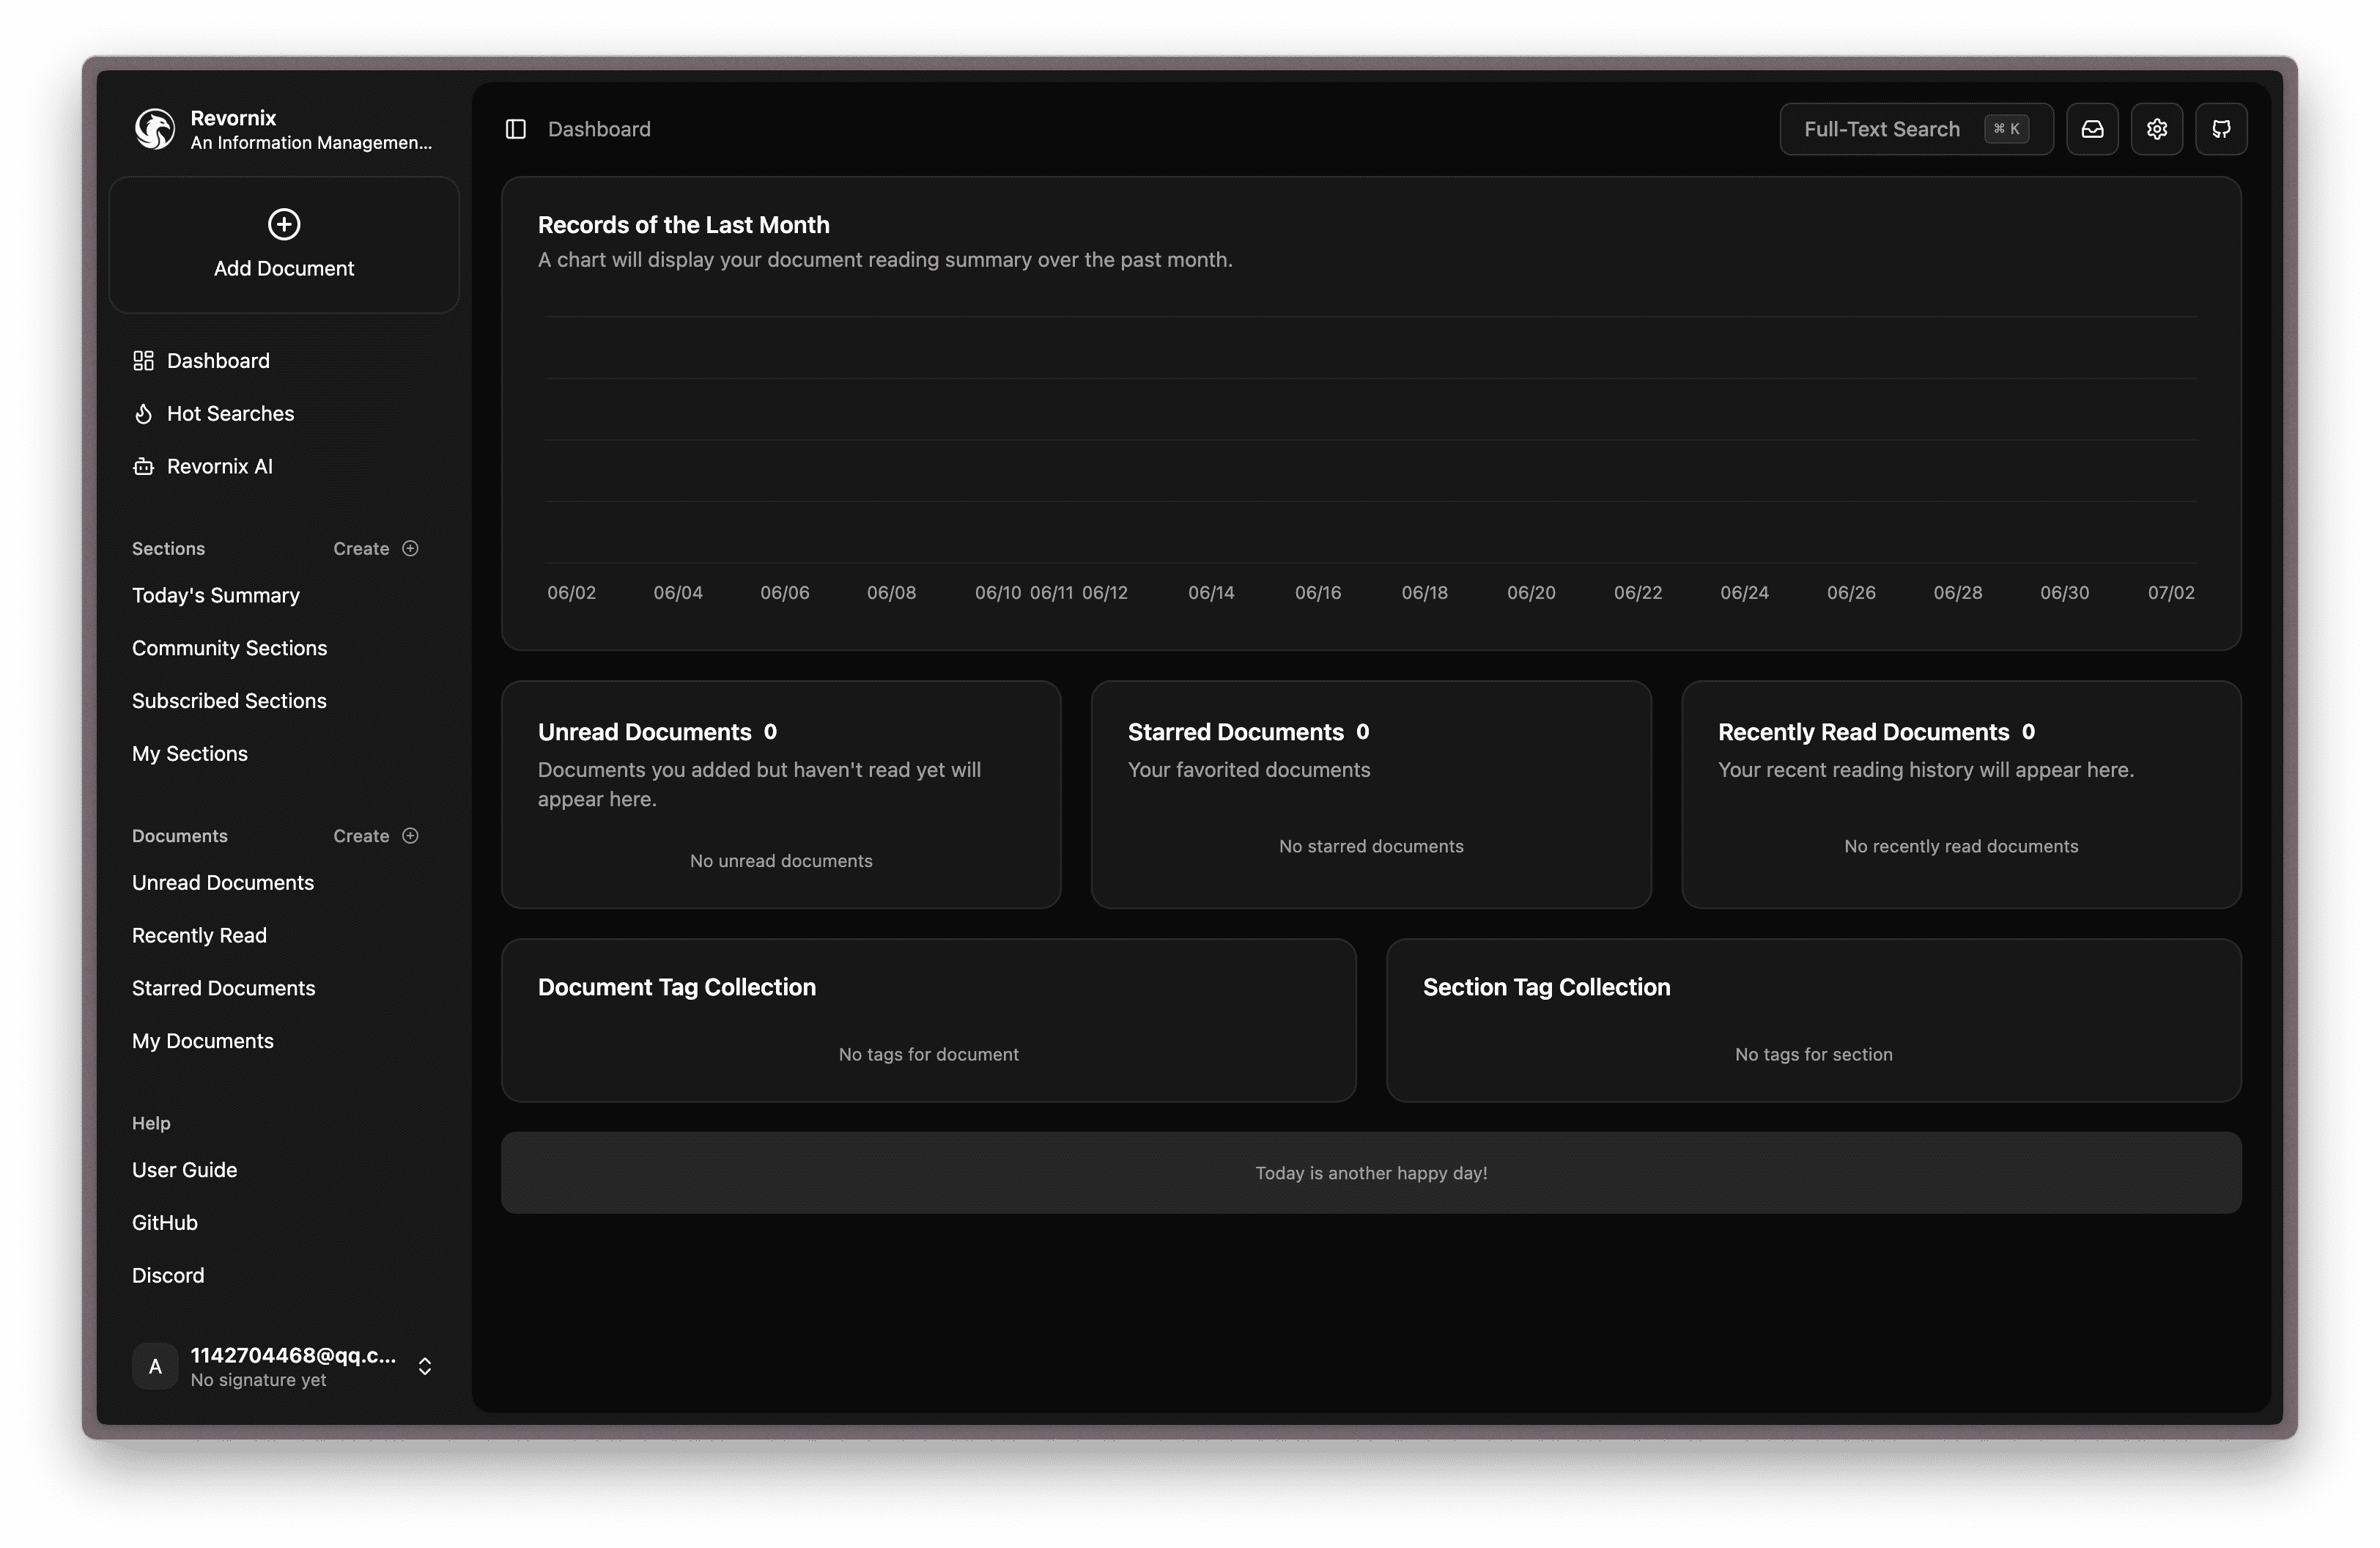2380x1548 pixels.
Task: Open Today's Summary section
Action: 216,595
